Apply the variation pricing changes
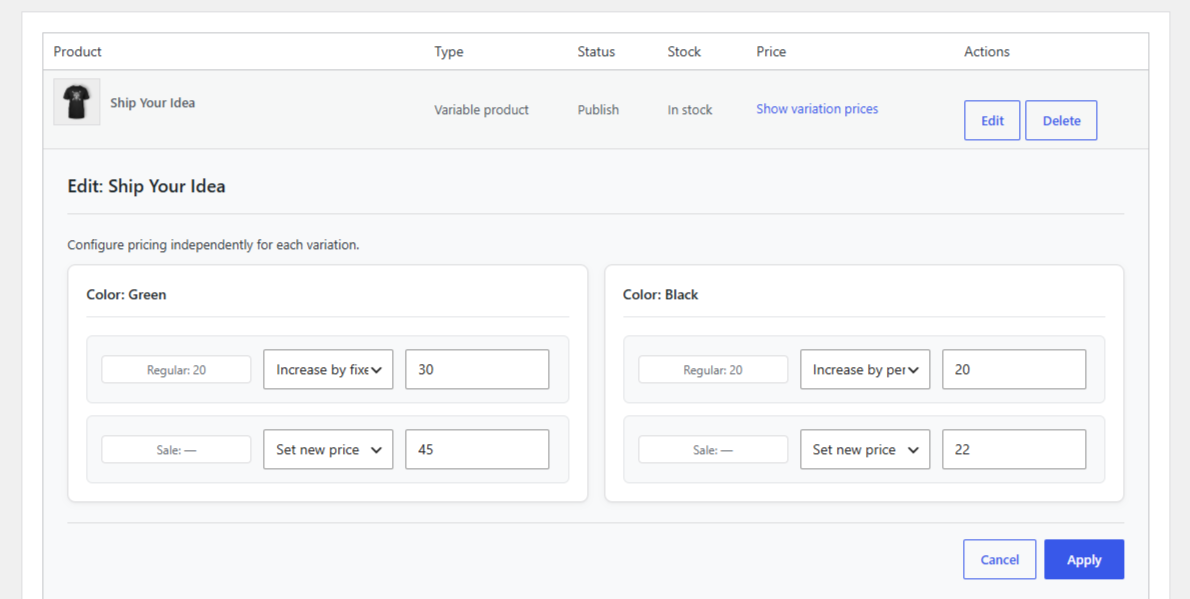Viewport: 1190px width, 599px height. click(x=1084, y=560)
